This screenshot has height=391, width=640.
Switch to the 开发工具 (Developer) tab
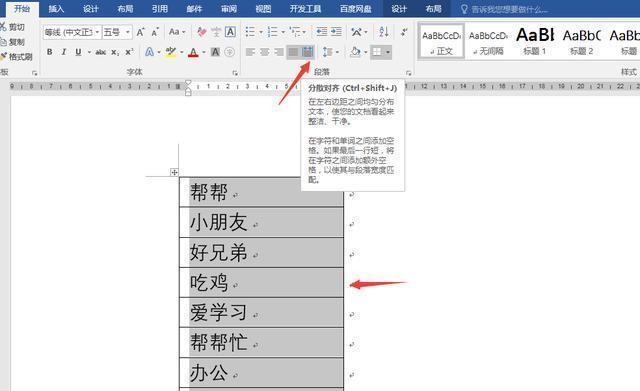point(305,9)
